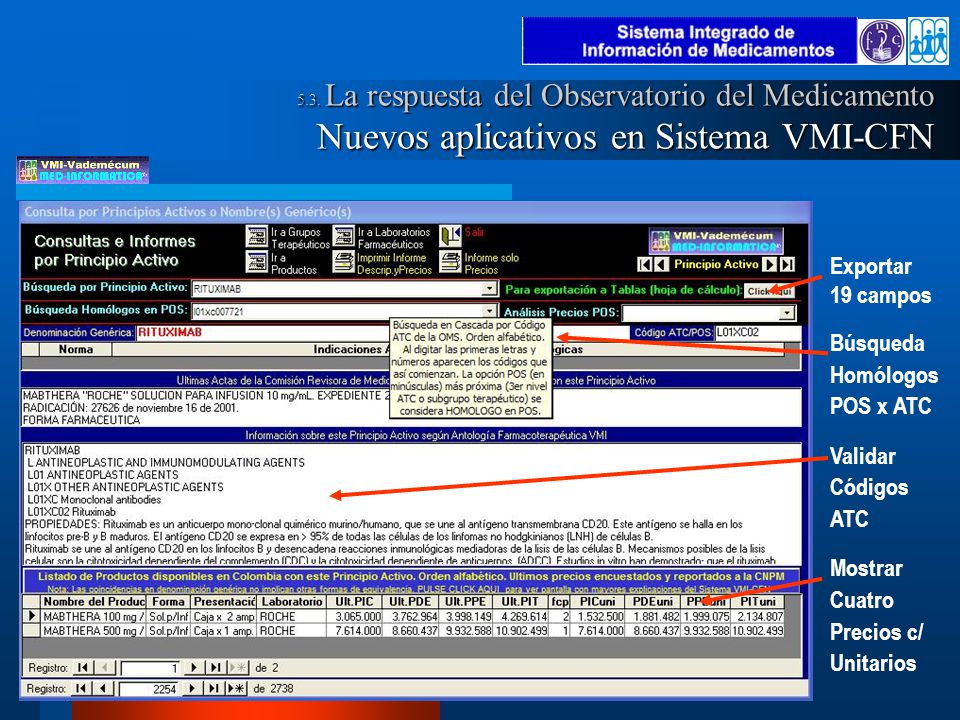Viewport: 960px width, 720px height.
Task: Click the 'MABTHERA 100 mg' product name cell
Action: pyautogui.click(x=94, y=617)
